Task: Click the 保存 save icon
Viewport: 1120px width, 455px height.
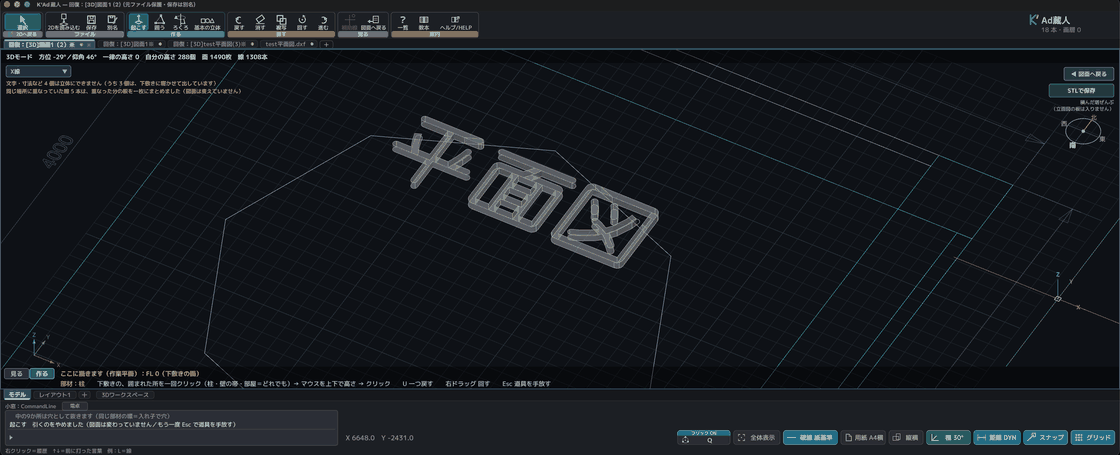Action: [91, 21]
